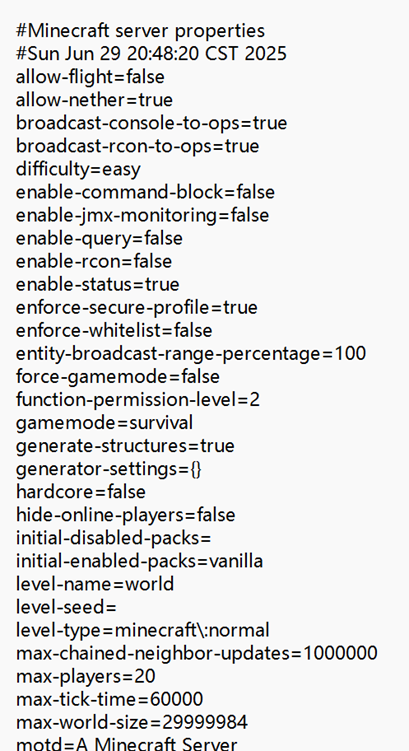Click the initial-enabled-packs=vanilla line
409x751 pixels.
point(139,561)
